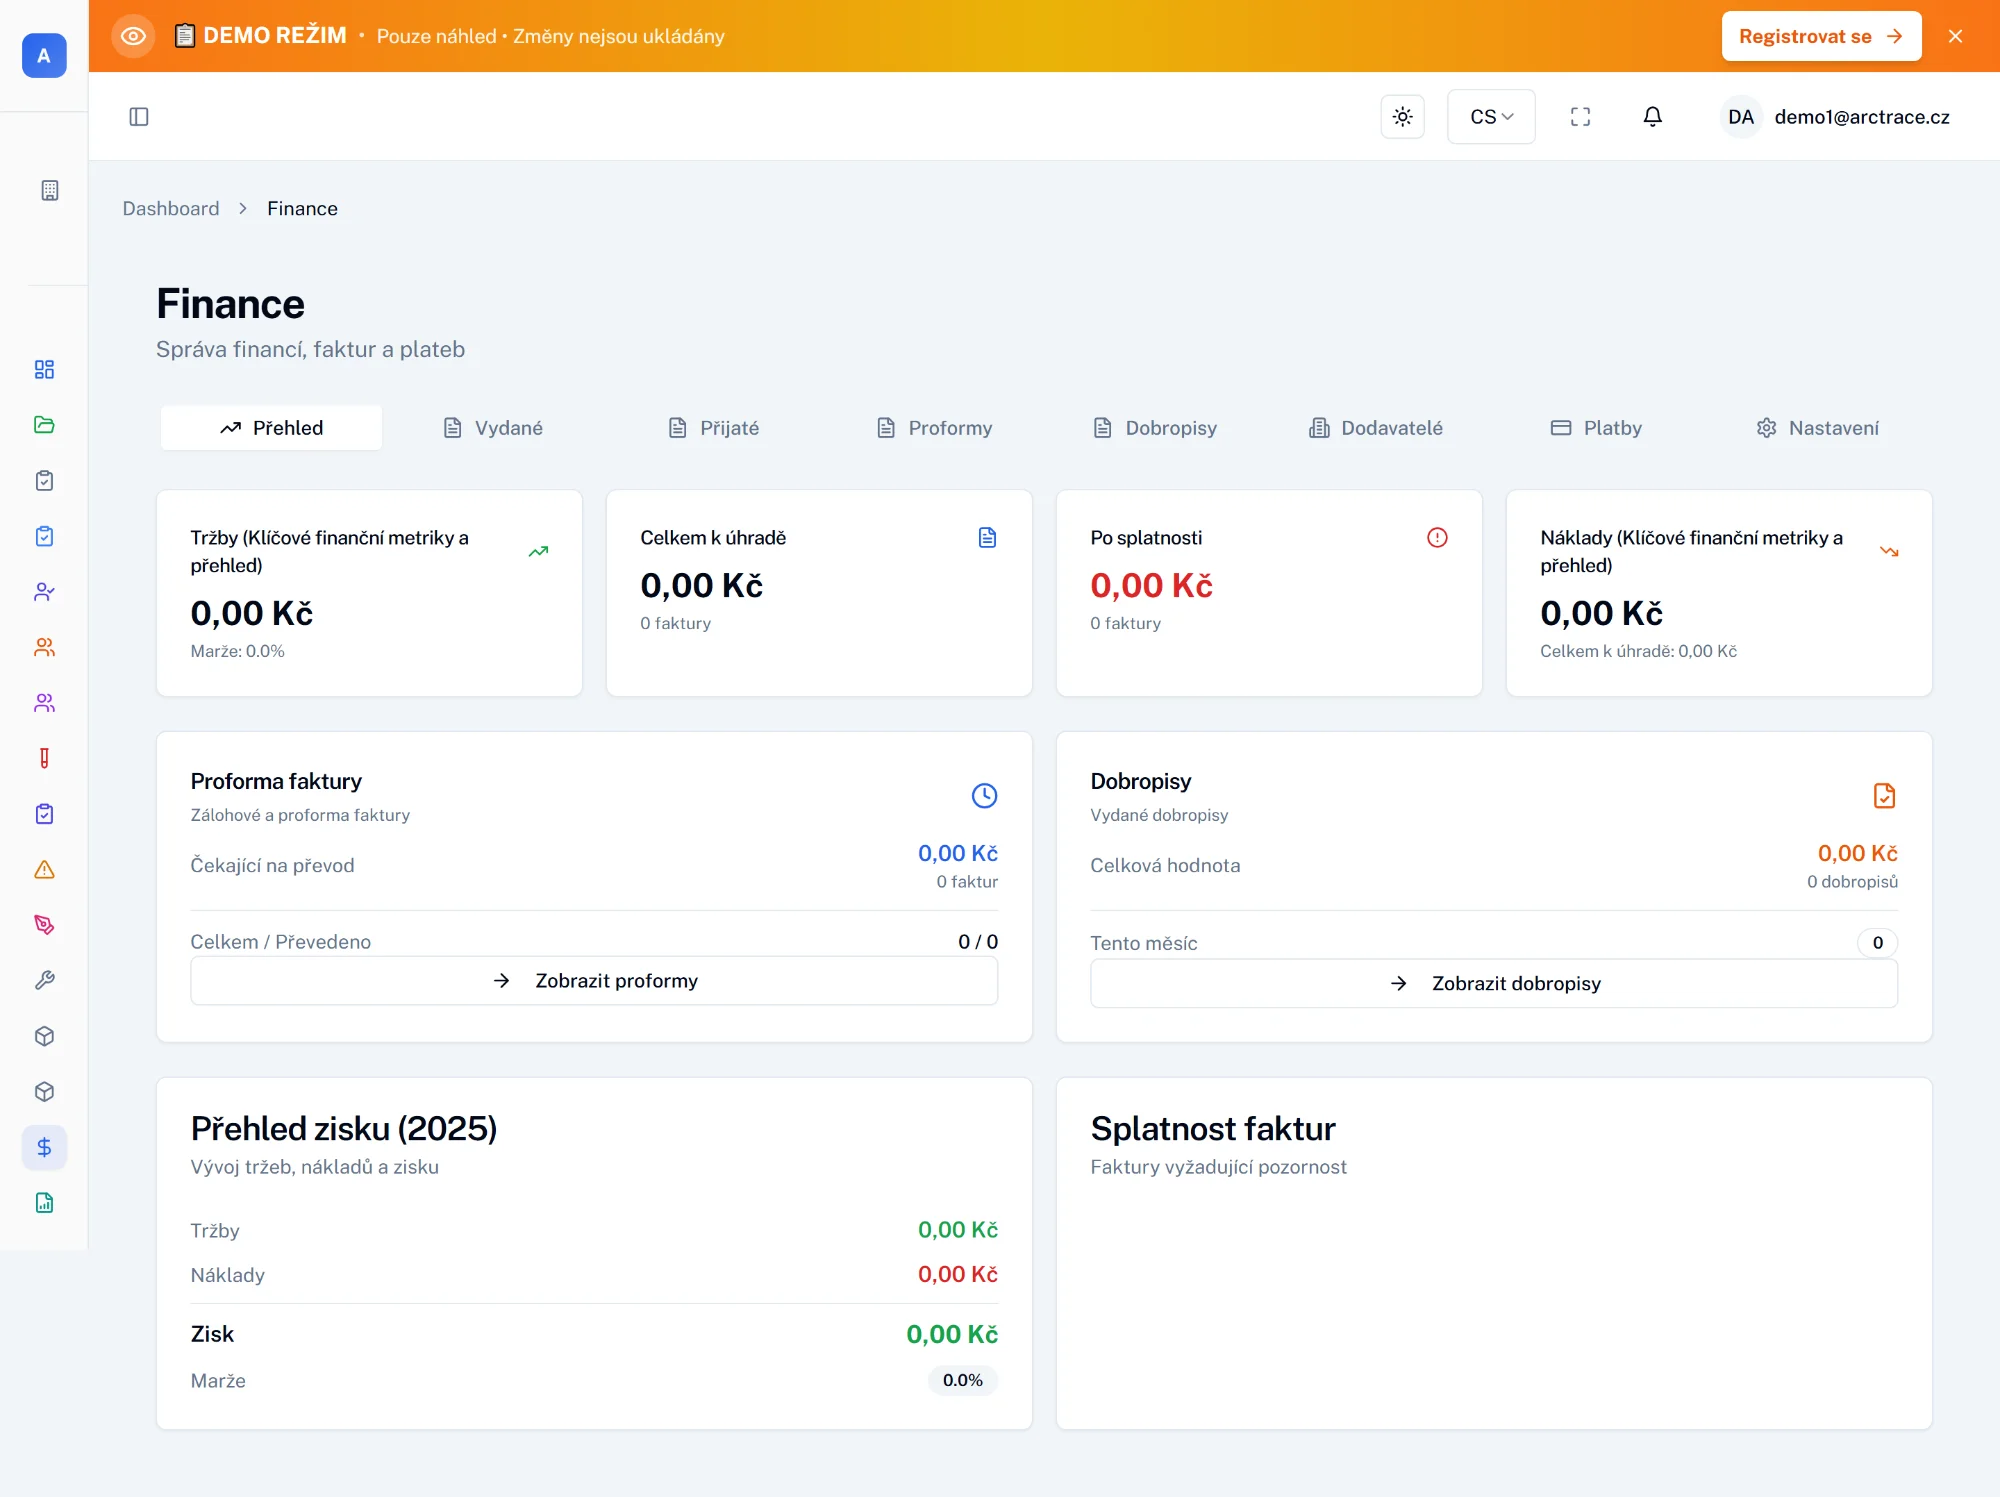Open notifications via the bell icon

point(1653,116)
